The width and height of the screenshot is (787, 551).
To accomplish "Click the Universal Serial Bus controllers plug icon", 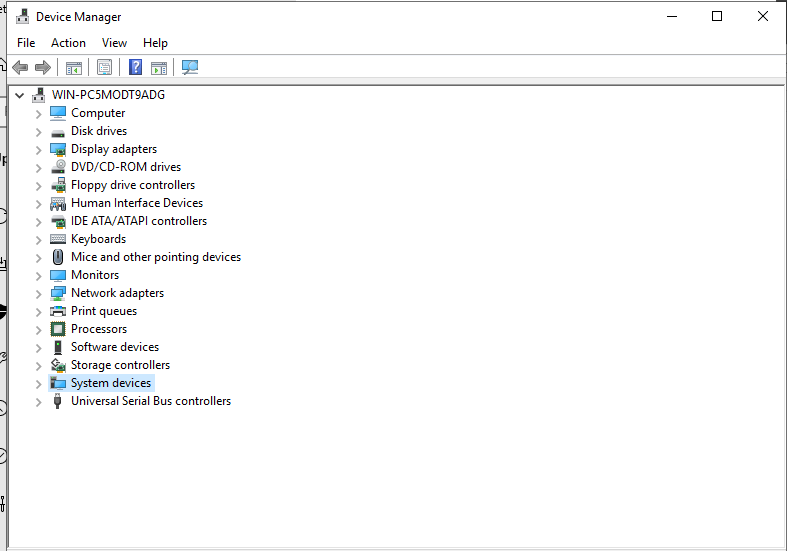I will [58, 401].
